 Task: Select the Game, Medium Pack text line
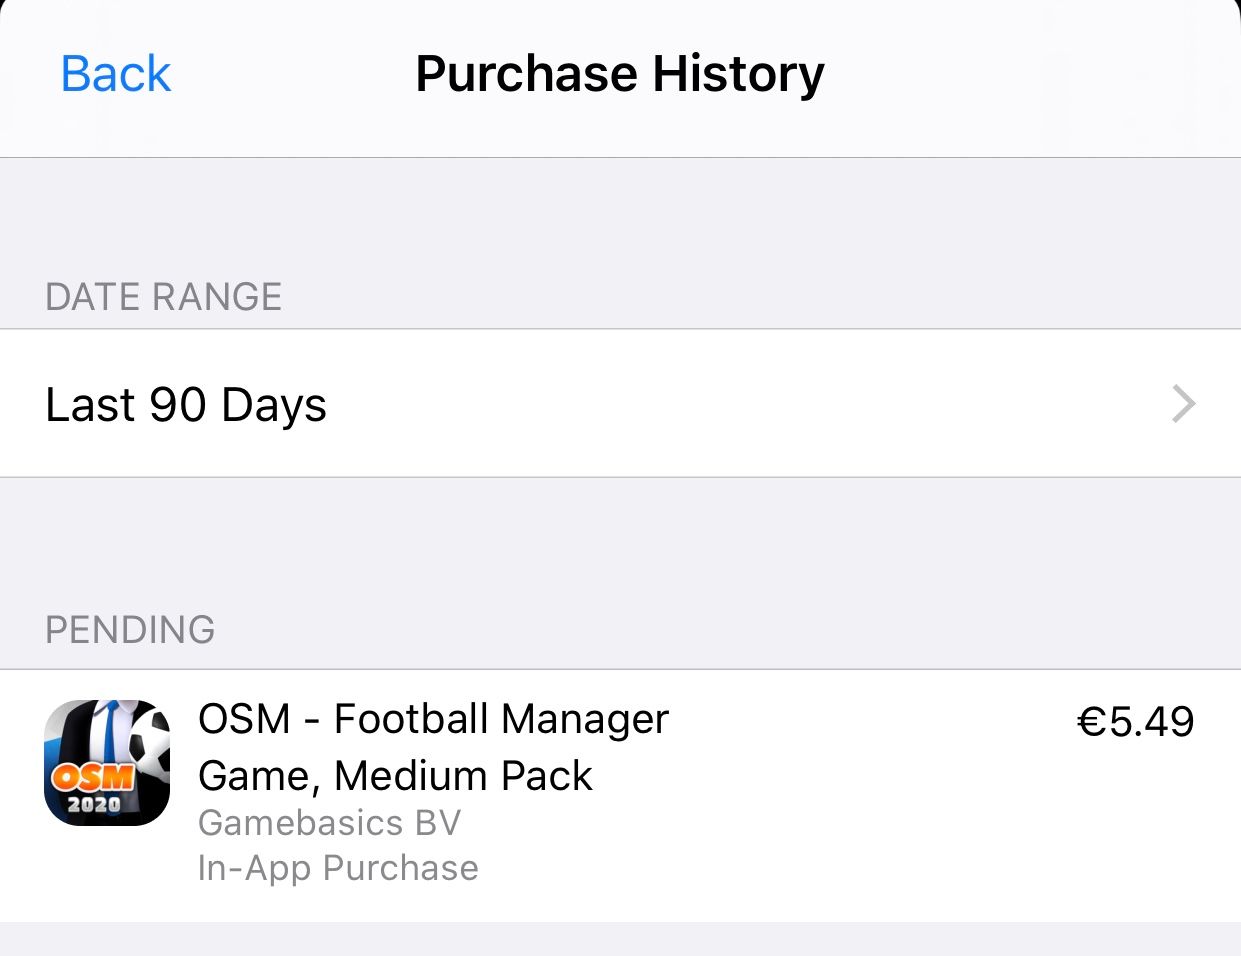click(x=395, y=776)
